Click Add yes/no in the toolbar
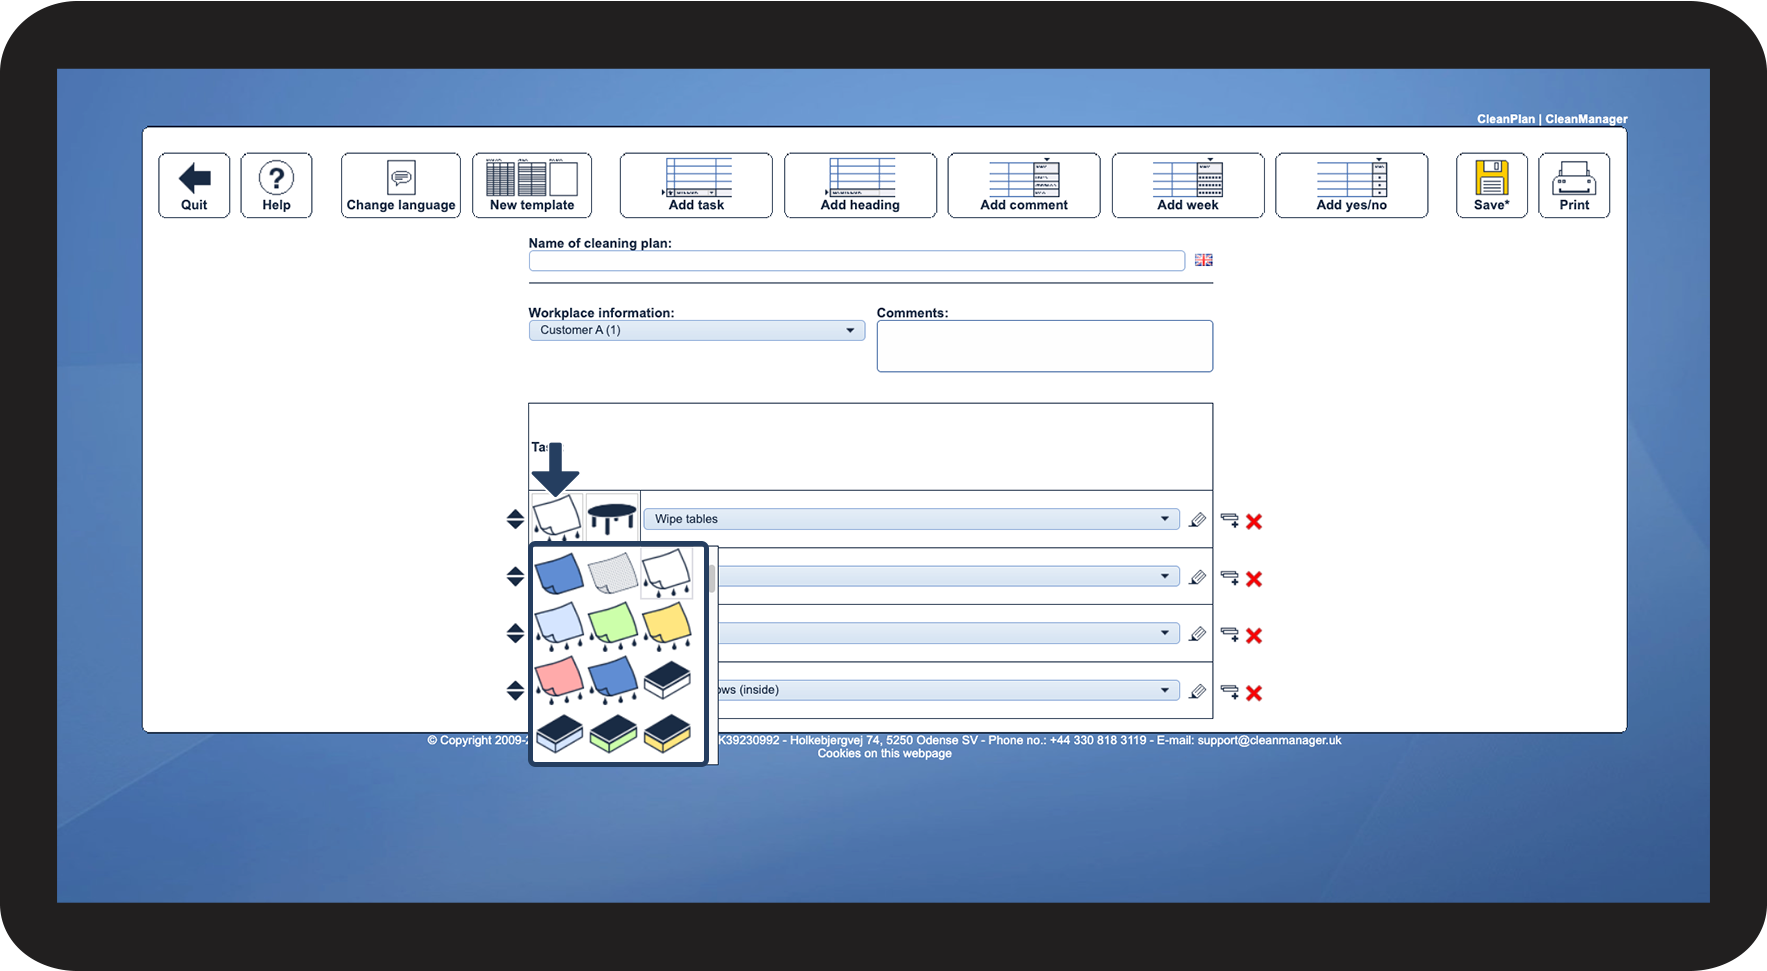Image resolution: width=1767 pixels, height=971 pixels. click(x=1352, y=185)
